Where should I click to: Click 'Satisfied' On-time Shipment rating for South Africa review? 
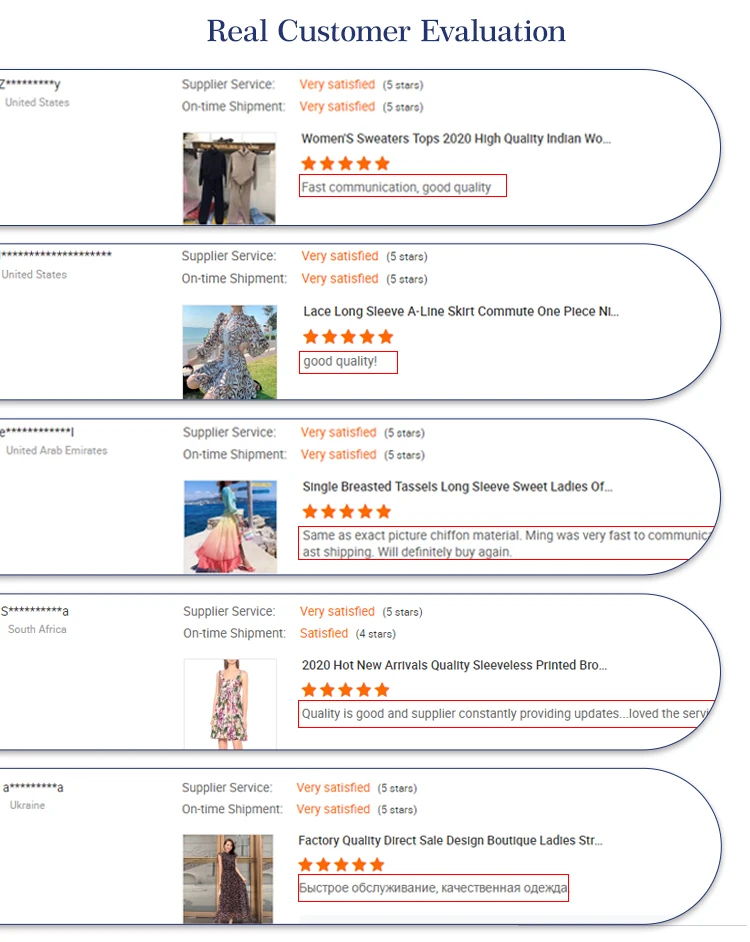pos(324,633)
